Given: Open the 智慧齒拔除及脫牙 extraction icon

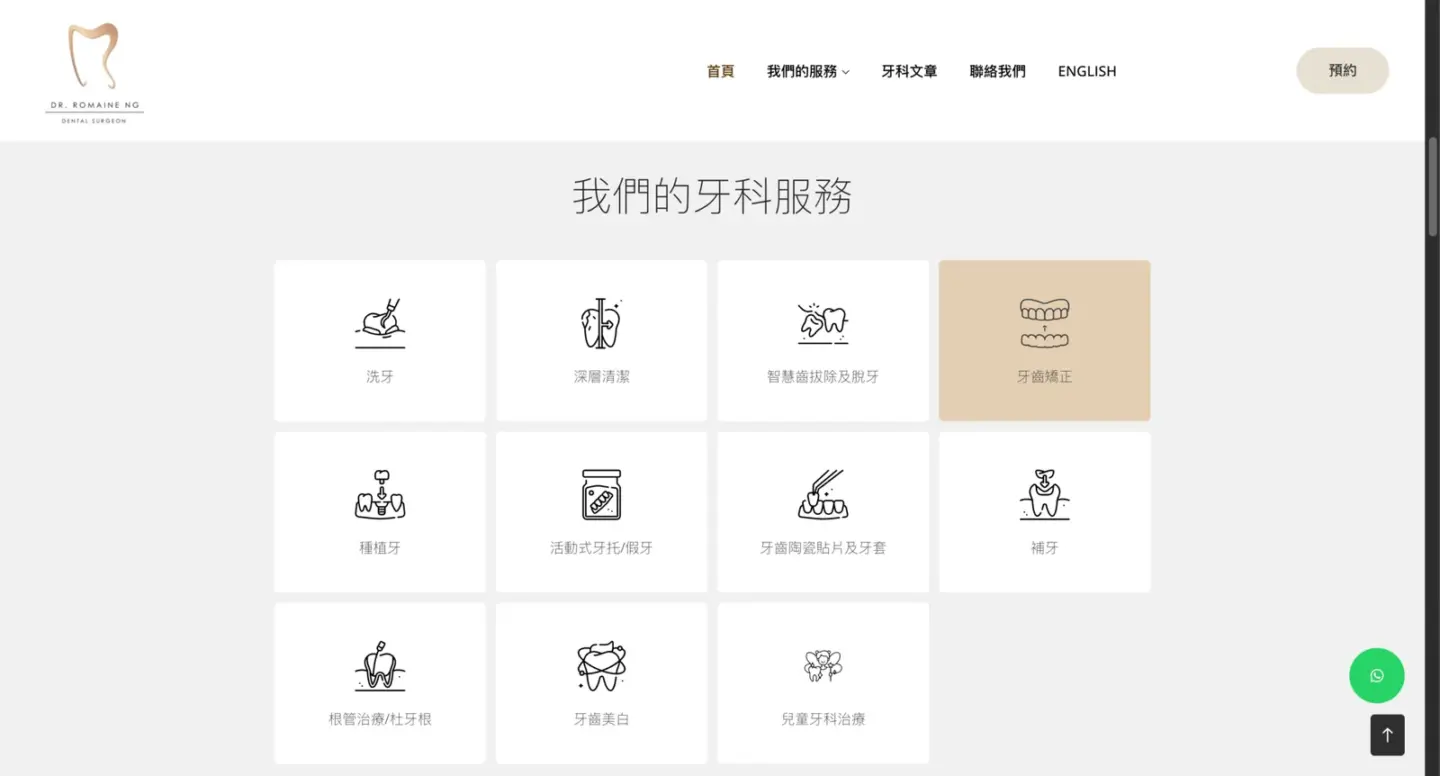Looking at the screenshot, I should point(823,322).
